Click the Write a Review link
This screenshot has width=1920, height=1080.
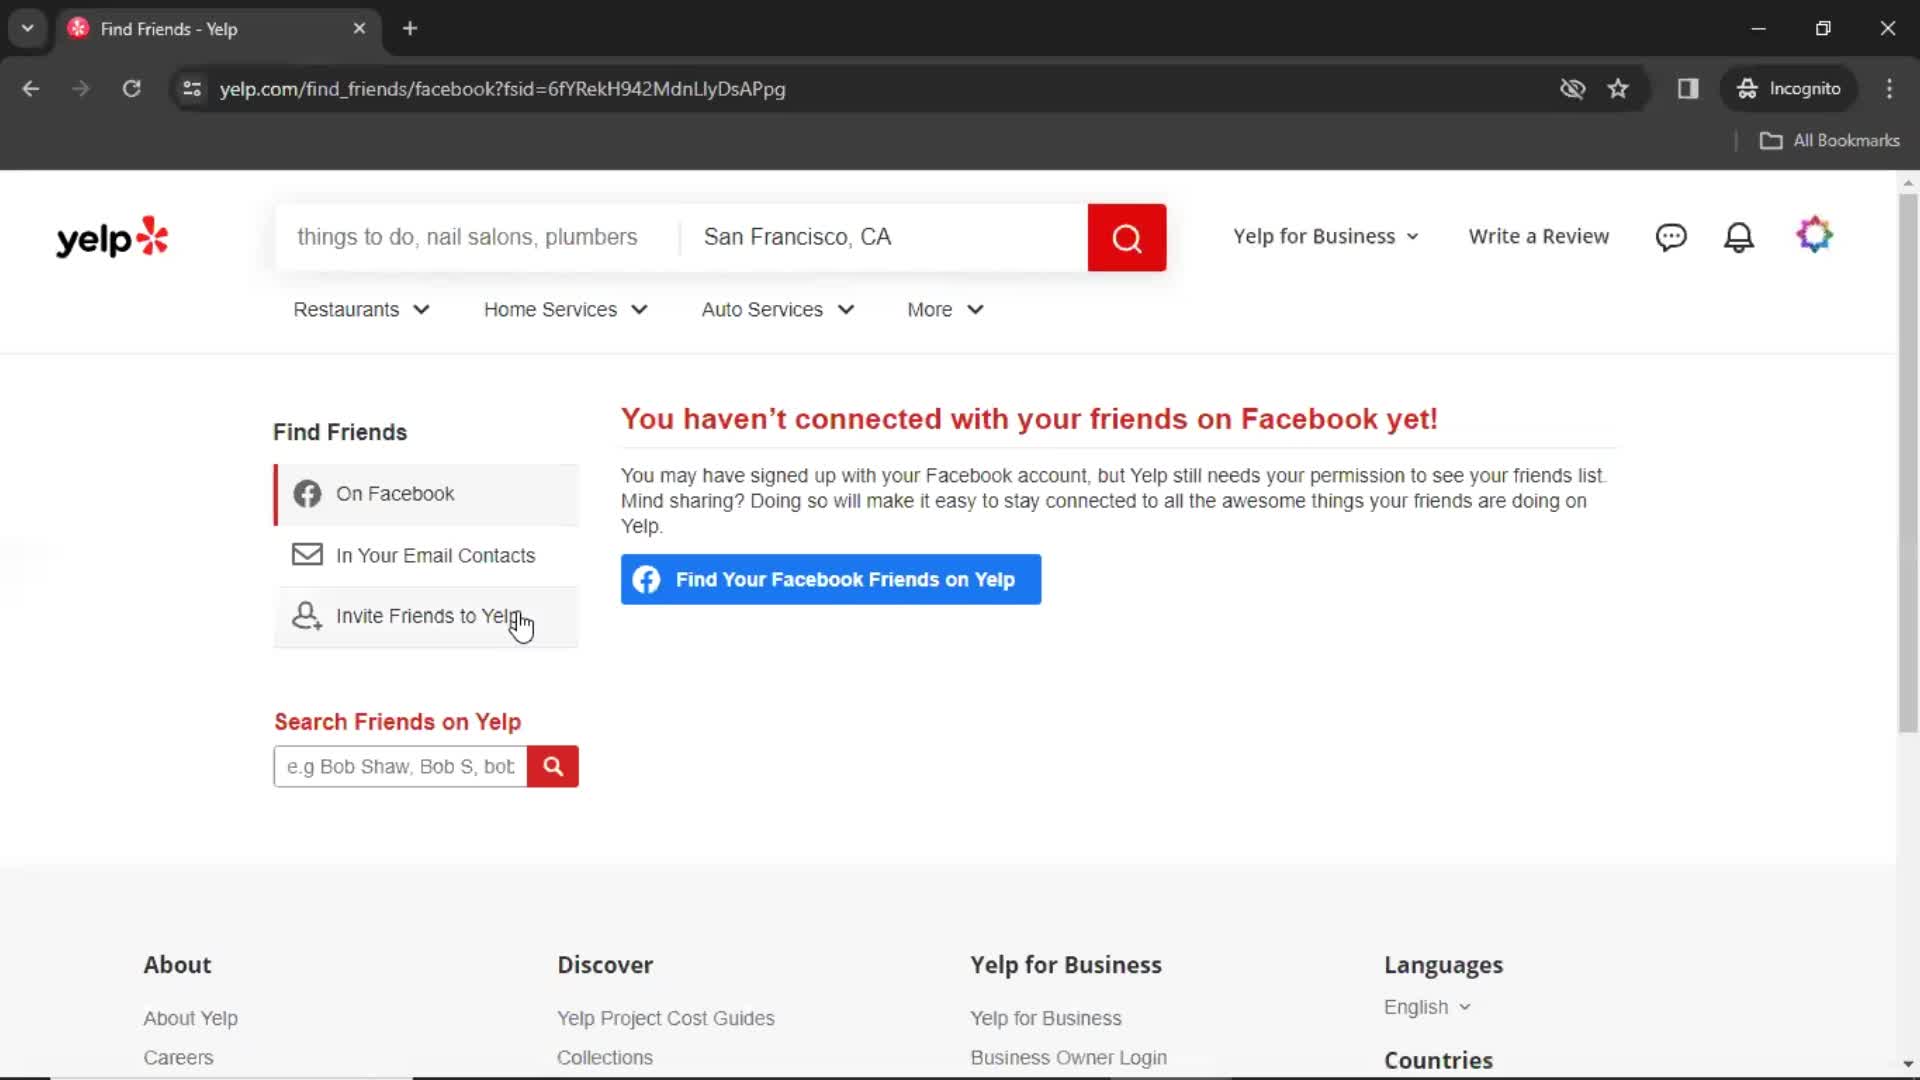tap(1538, 235)
